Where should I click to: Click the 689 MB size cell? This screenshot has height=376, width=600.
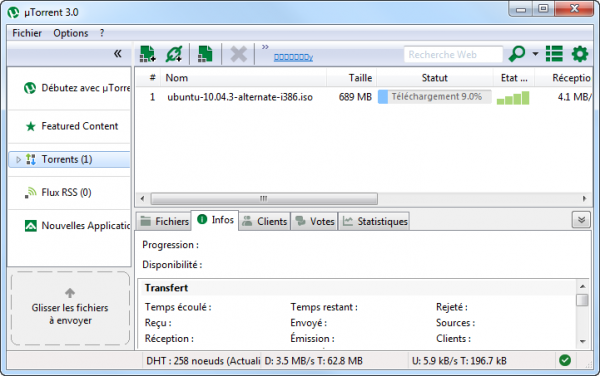point(355,97)
